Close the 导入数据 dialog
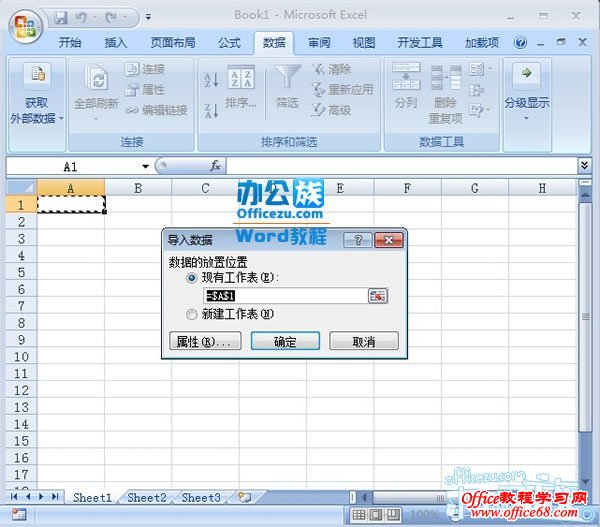This screenshot has width=600, height=527. pos(389,240)
